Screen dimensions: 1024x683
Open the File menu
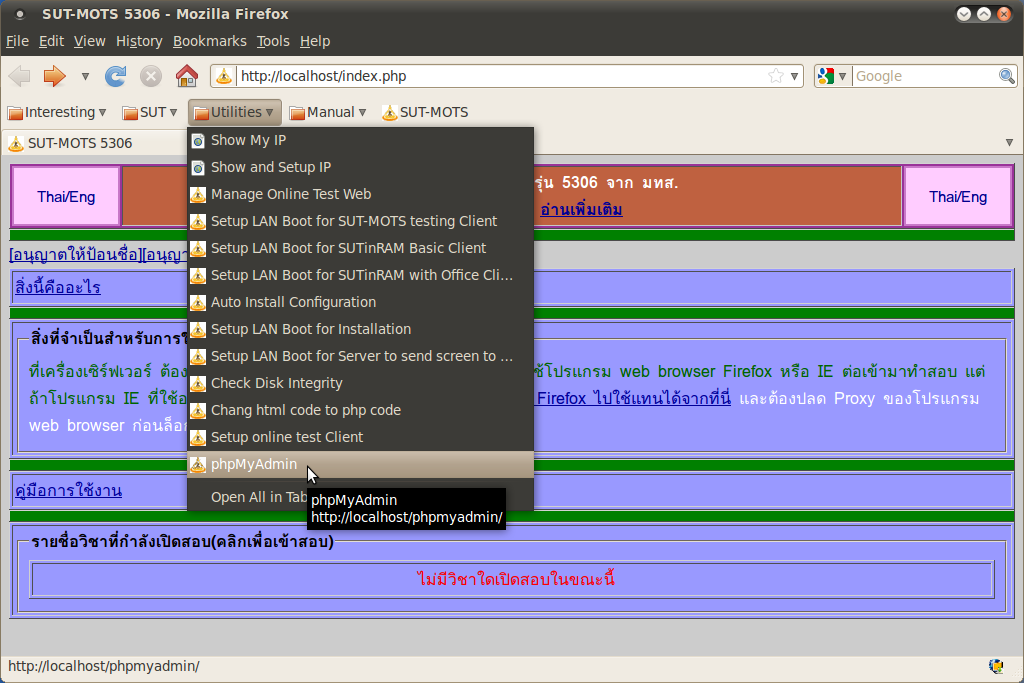(18, 41)
